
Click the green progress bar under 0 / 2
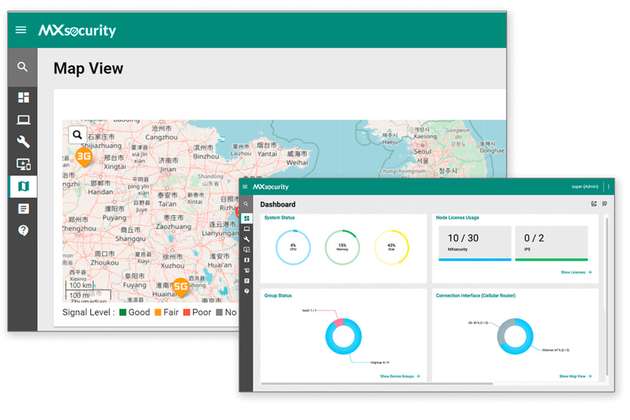[551, 260]
